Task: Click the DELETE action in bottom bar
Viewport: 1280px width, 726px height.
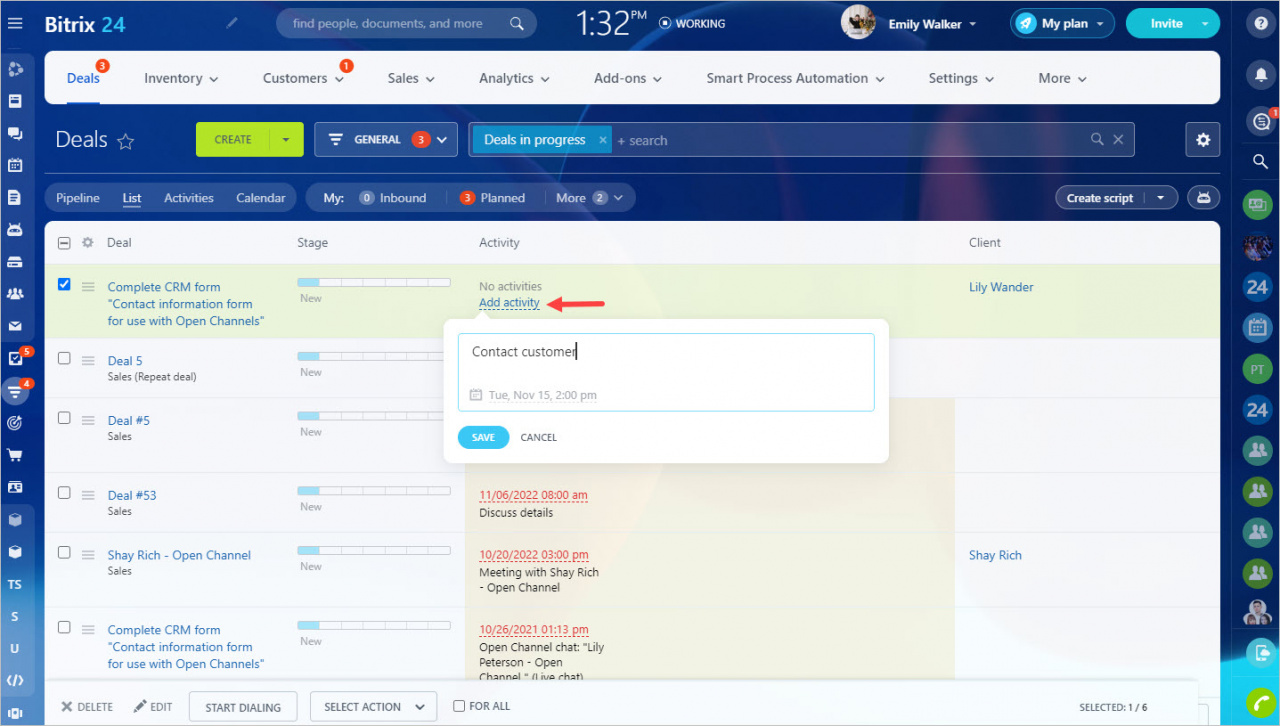Action: pyautogui.click(x=87, y=707)
